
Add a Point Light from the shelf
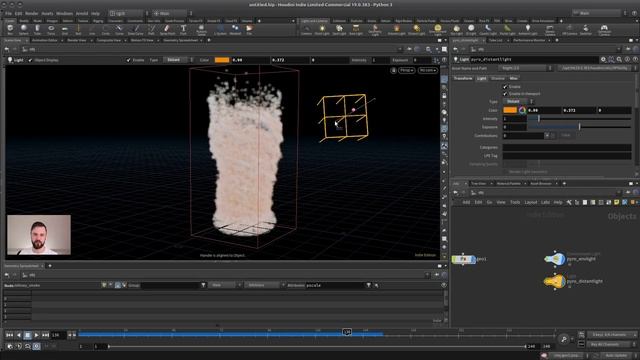coord(322,29)
